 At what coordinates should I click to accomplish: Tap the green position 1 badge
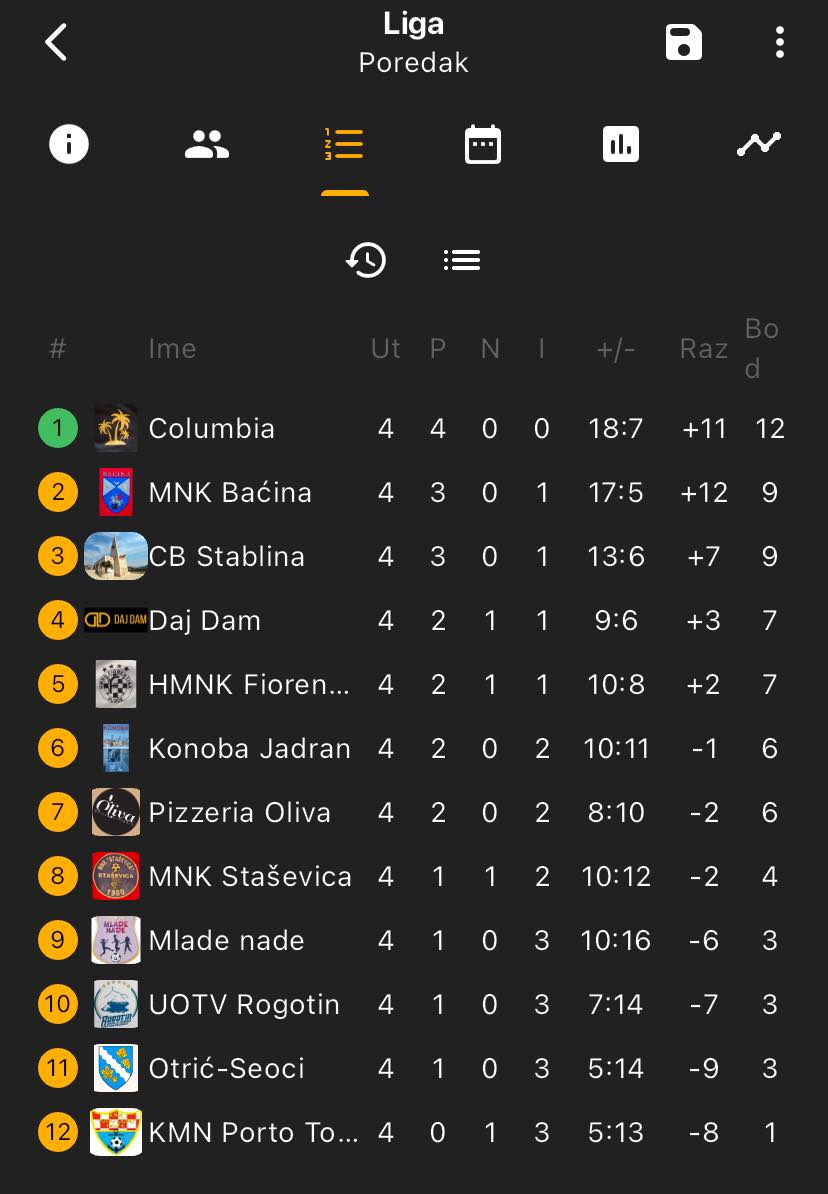(58, 428)
